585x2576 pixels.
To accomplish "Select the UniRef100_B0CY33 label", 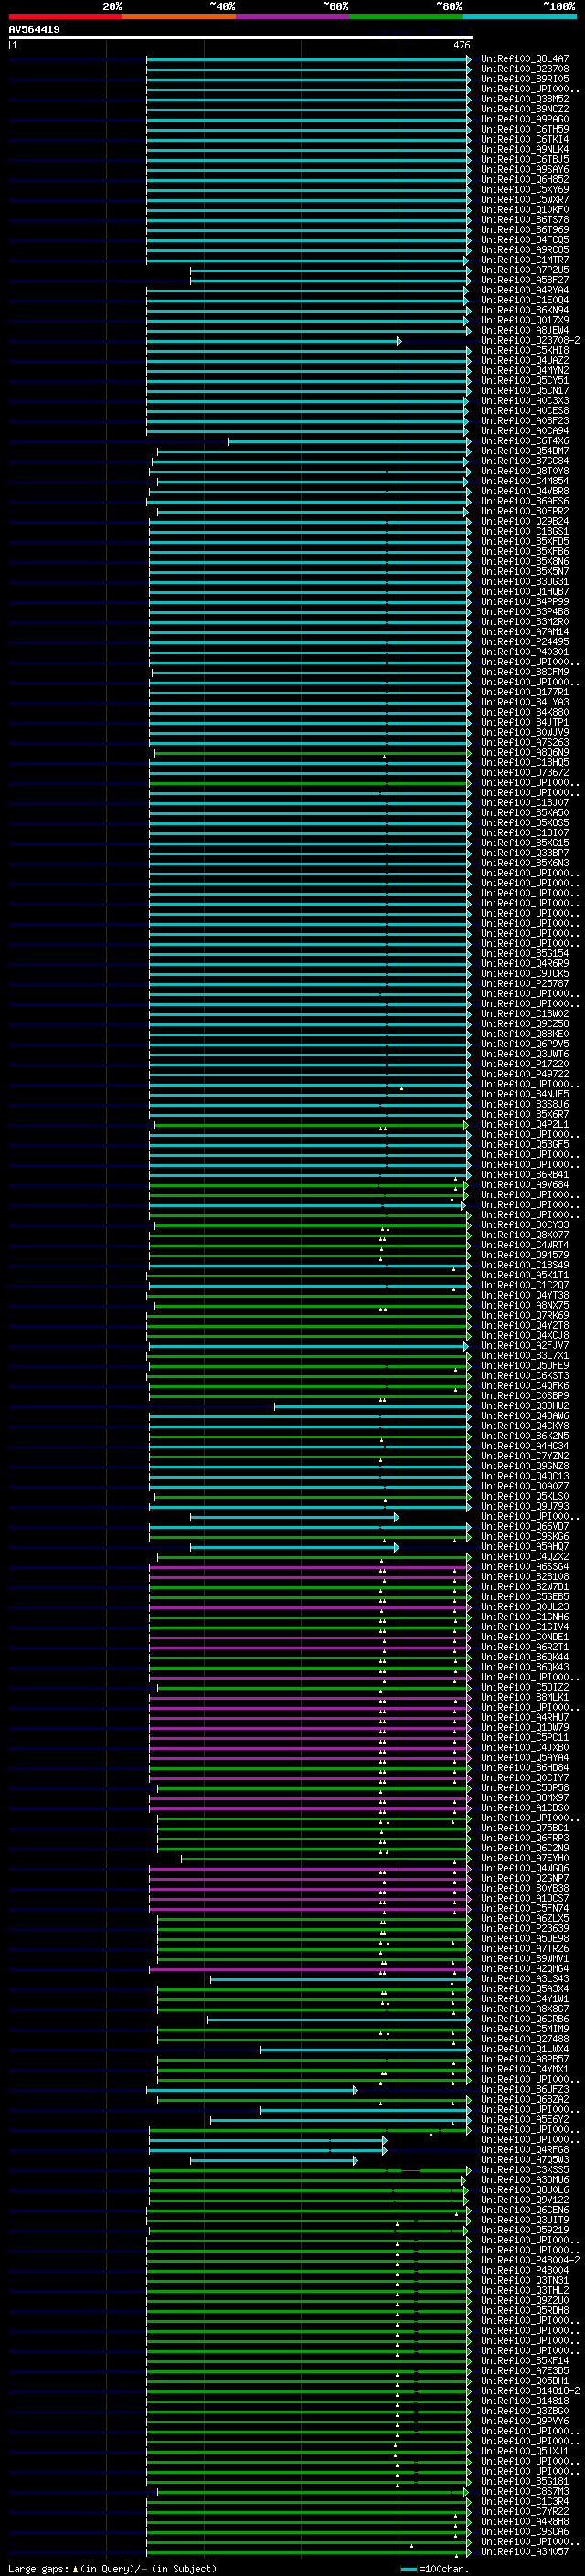I will click(x=524, y=1224).
